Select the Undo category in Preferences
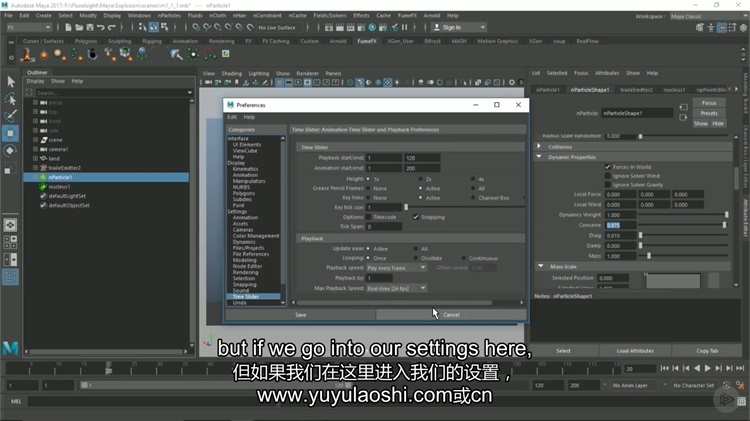 pyautogui.click(x=240, y=303)
